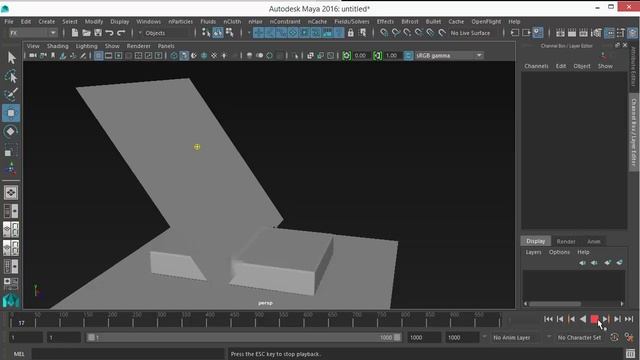This screenshot has width=640, height=360.
Task: Open the FX menu set dropdown
Action: 33,33
